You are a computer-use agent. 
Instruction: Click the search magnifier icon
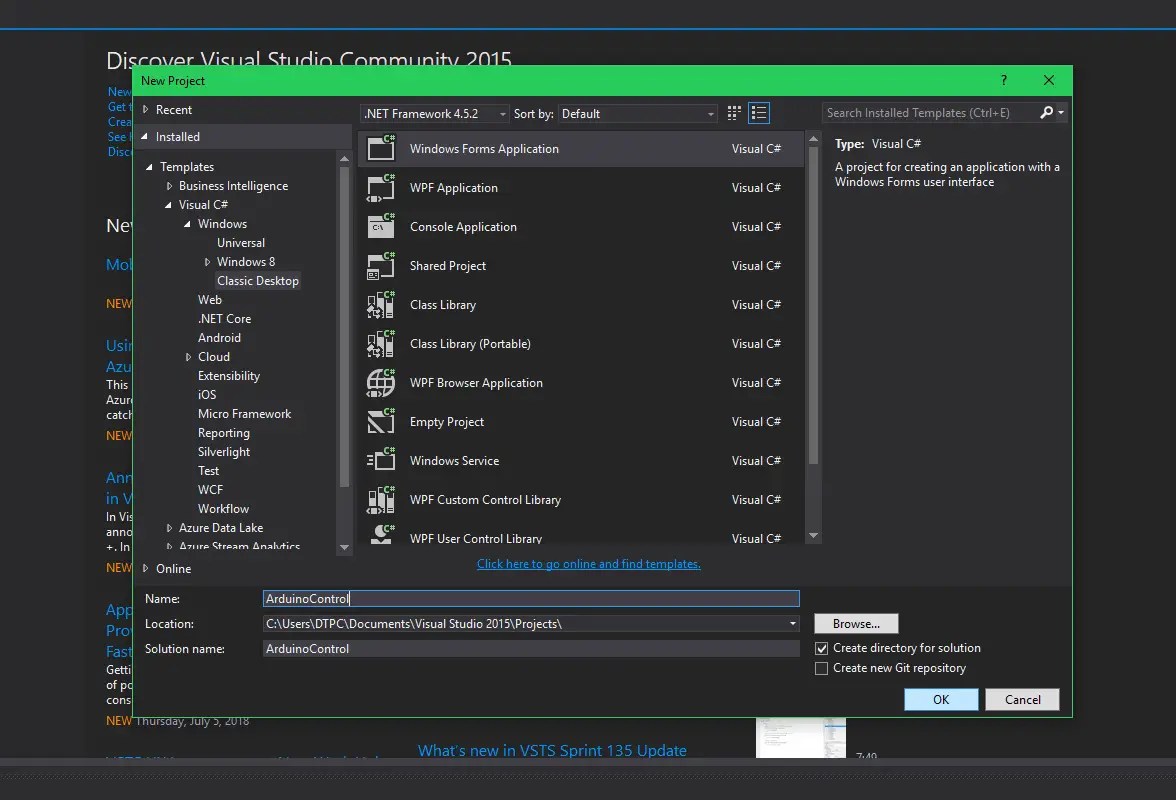point(1046,113)
